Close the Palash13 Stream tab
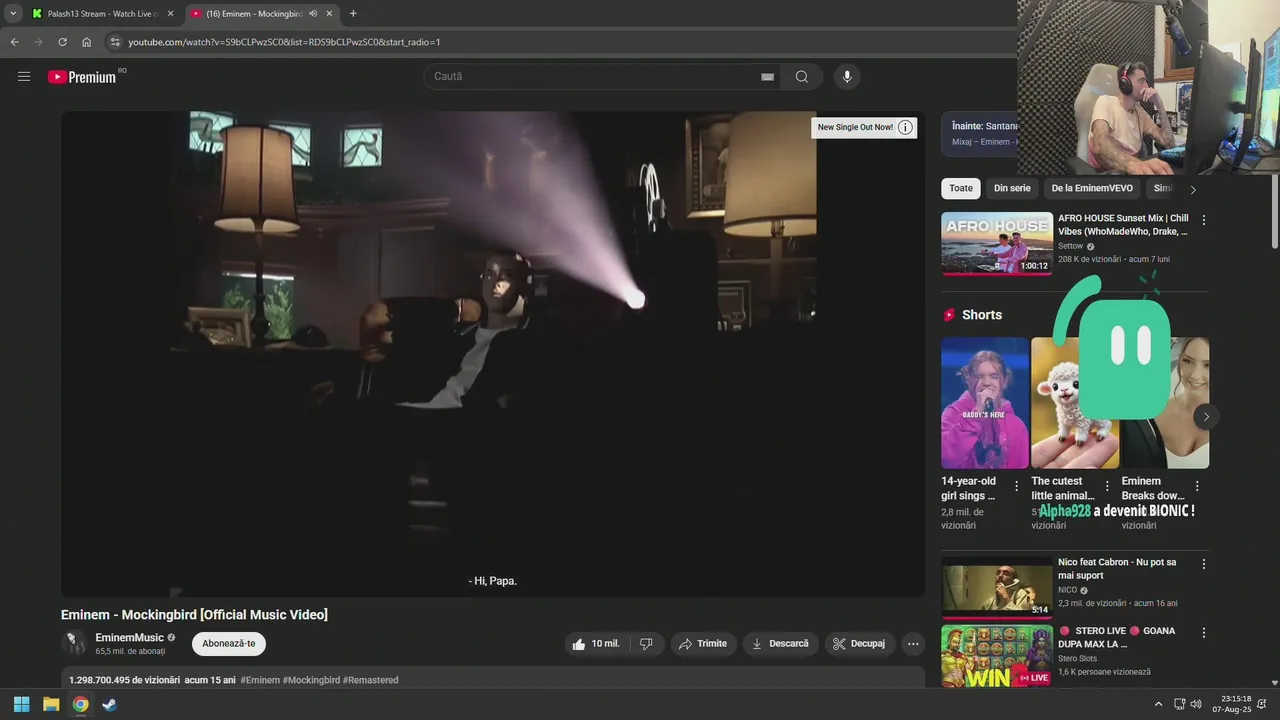This screenshot has height=720, width=1280. point(170,14)
